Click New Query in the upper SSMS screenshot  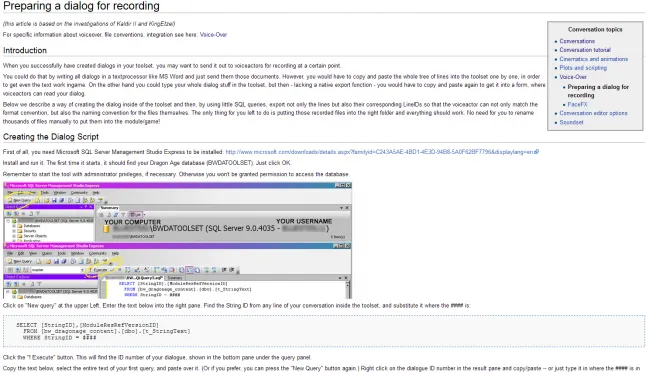click(x=20, y=200)
